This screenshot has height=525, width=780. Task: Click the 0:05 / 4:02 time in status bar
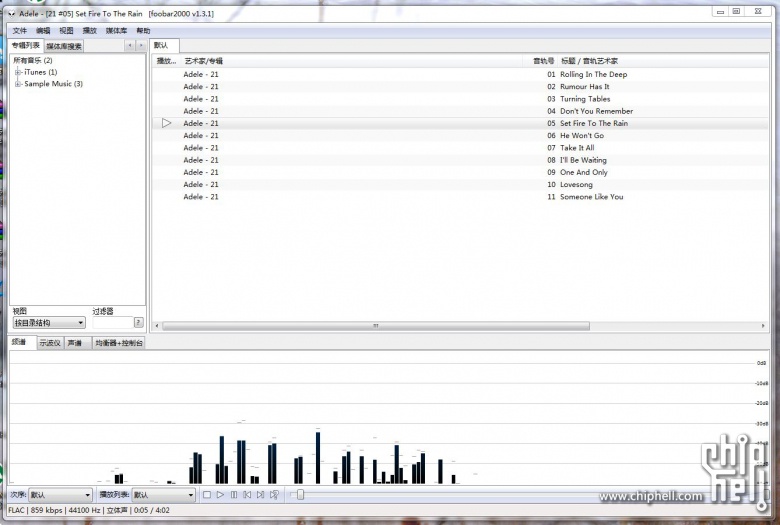click(x=152, y=510)
